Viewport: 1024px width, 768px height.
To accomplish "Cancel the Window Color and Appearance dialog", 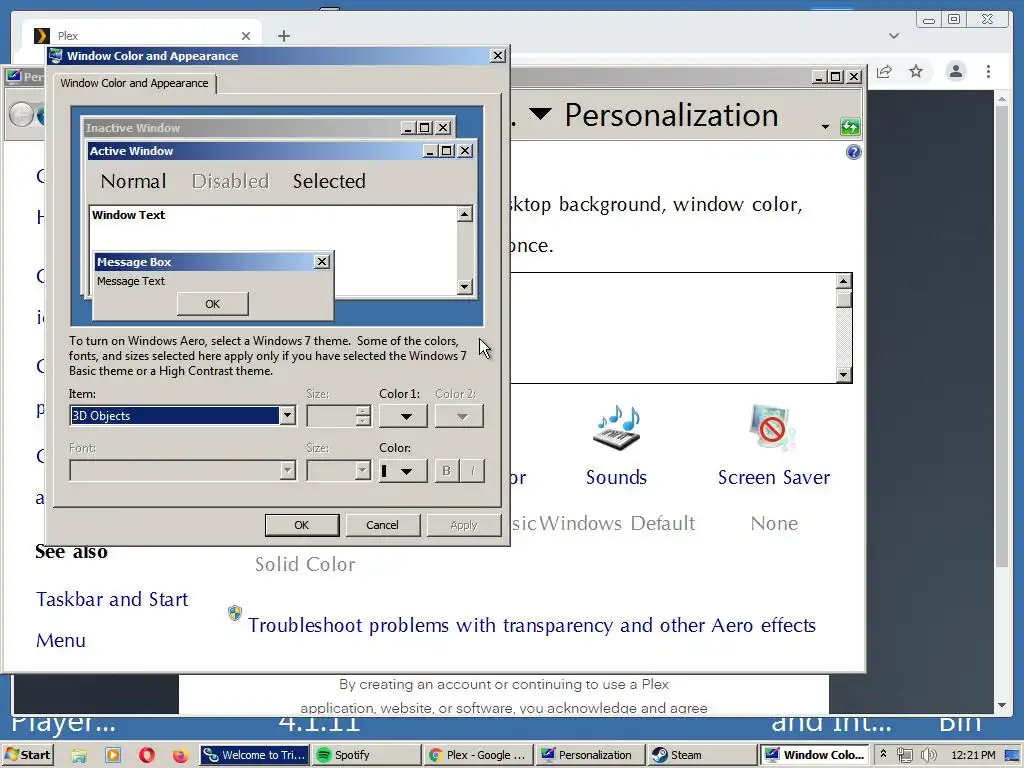I will pyautogui.click(x=382, y=525).
